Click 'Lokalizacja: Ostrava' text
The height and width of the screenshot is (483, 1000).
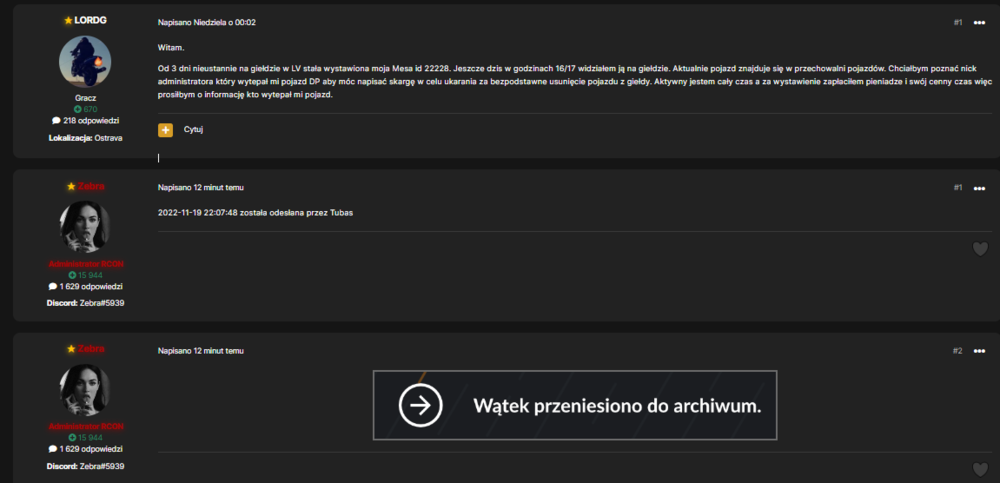point(85,138)
